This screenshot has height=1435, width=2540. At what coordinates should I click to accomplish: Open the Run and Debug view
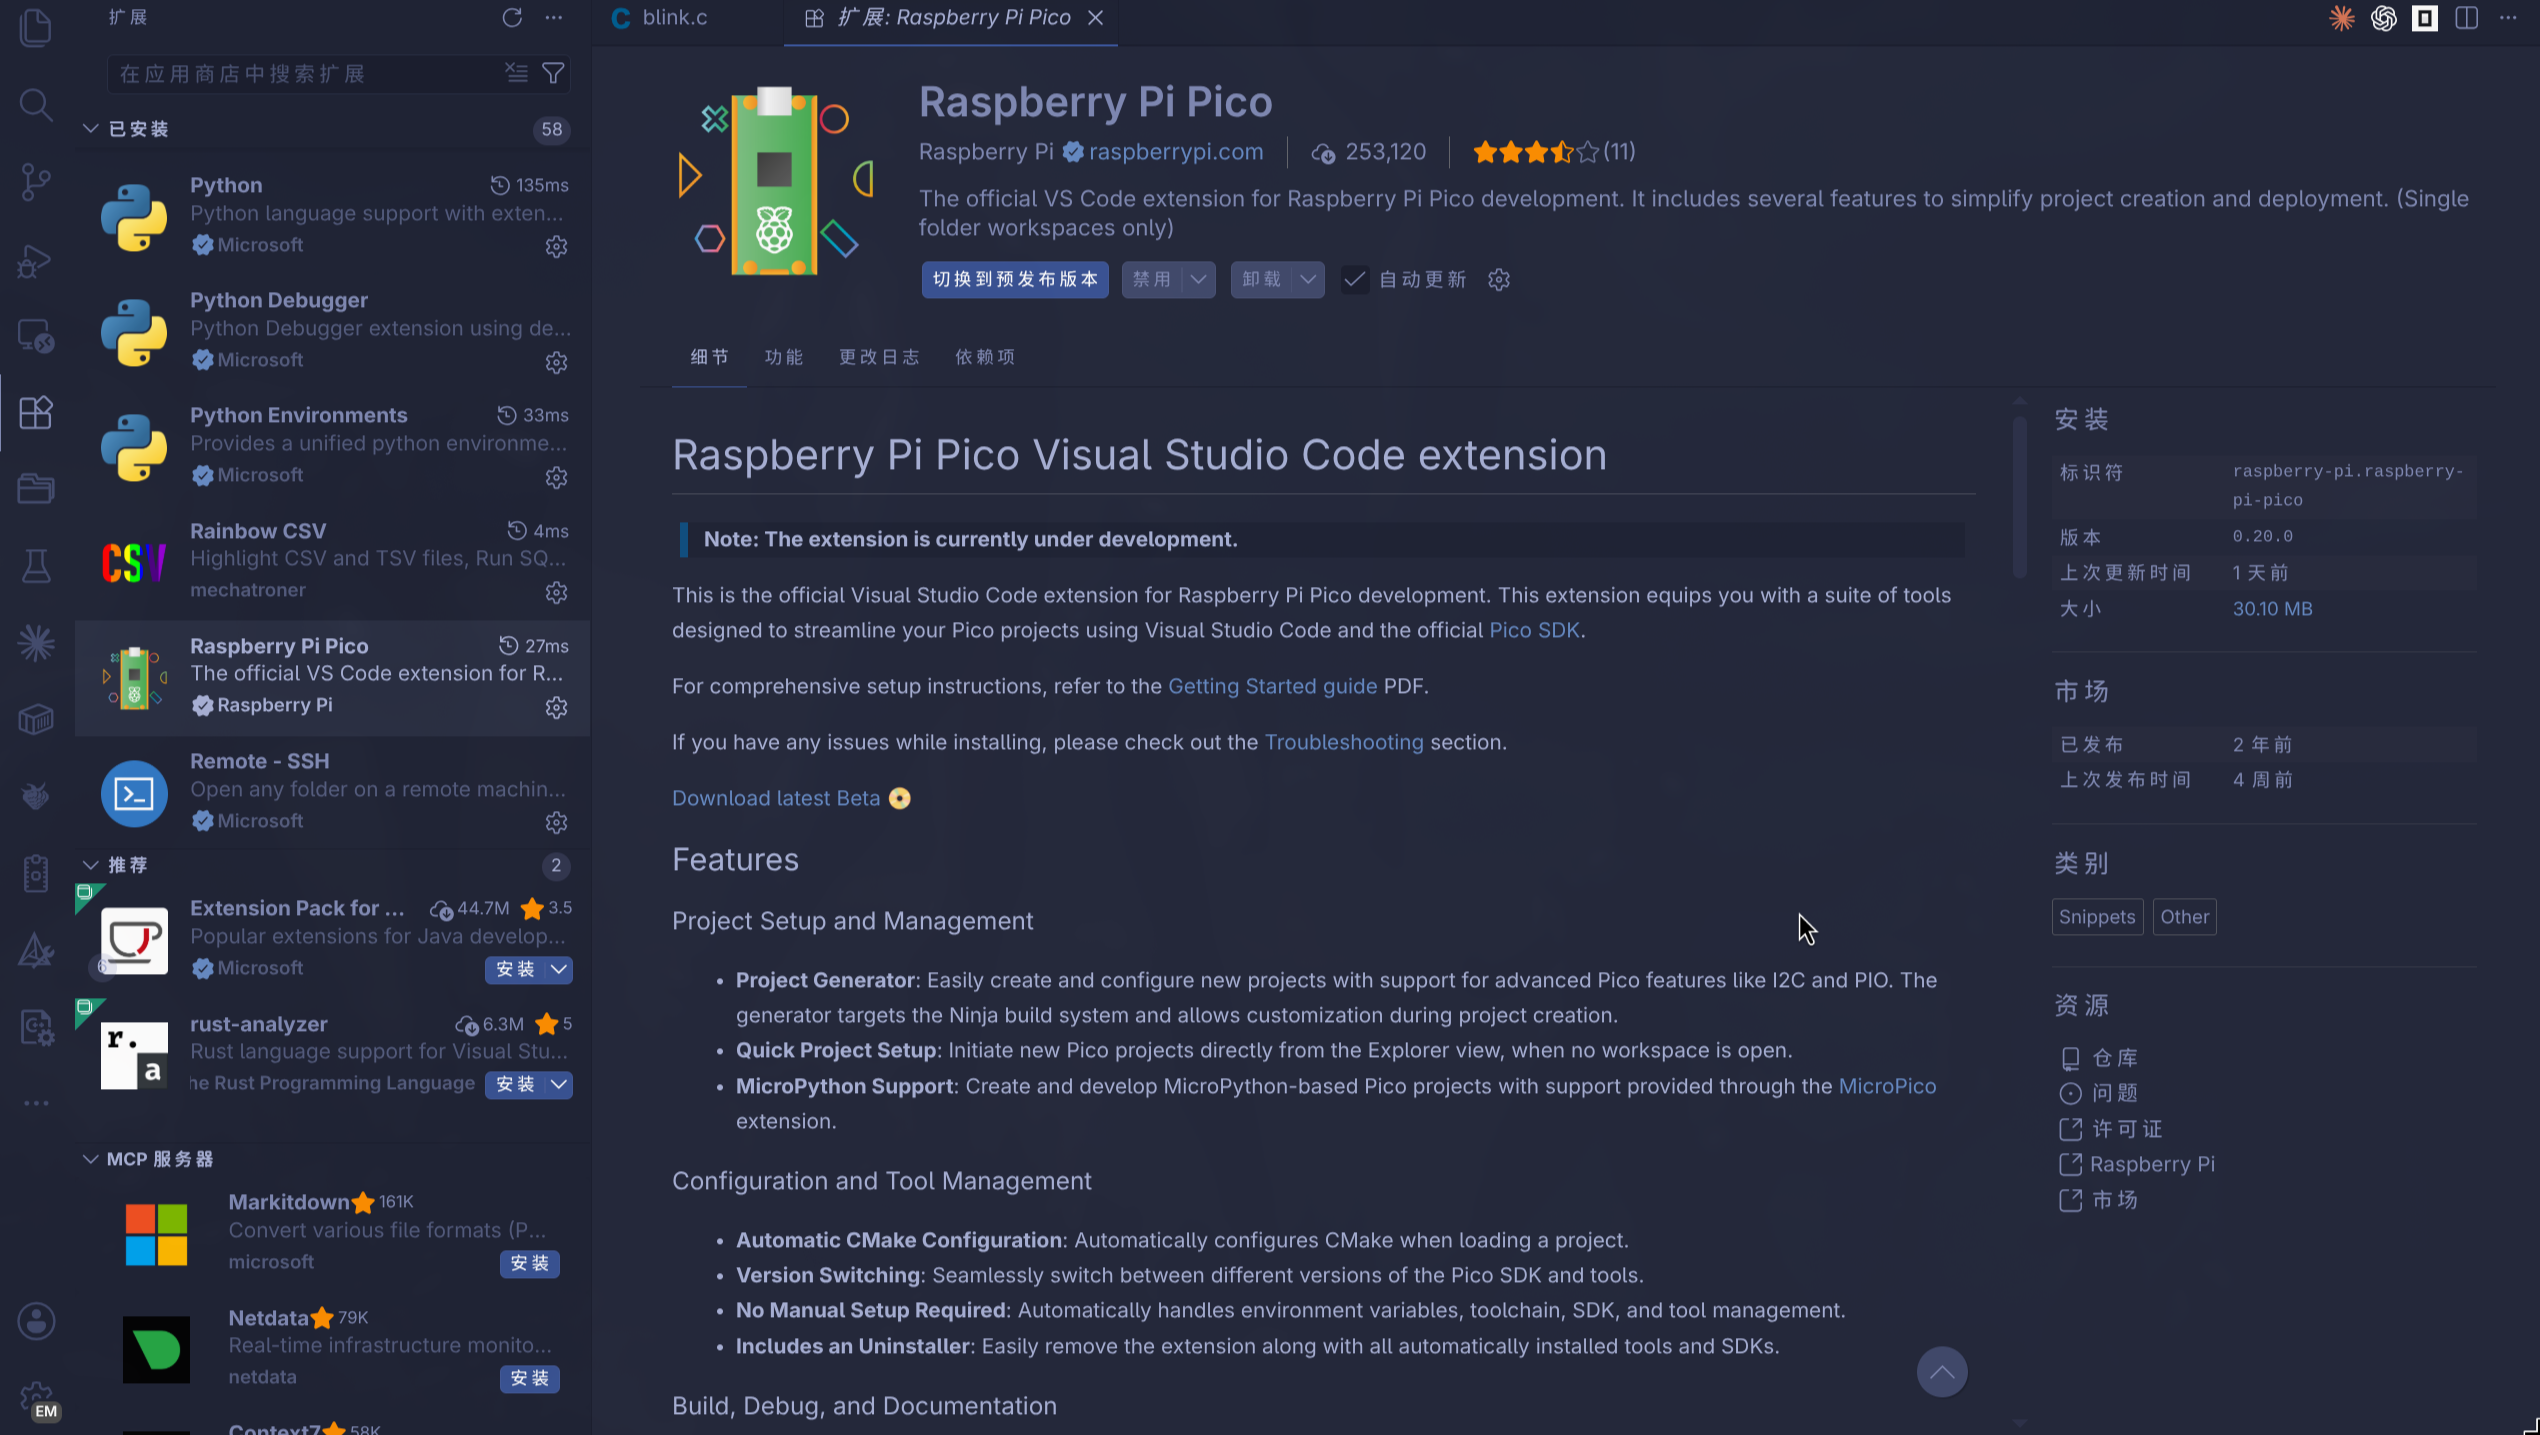pos(36,260)
